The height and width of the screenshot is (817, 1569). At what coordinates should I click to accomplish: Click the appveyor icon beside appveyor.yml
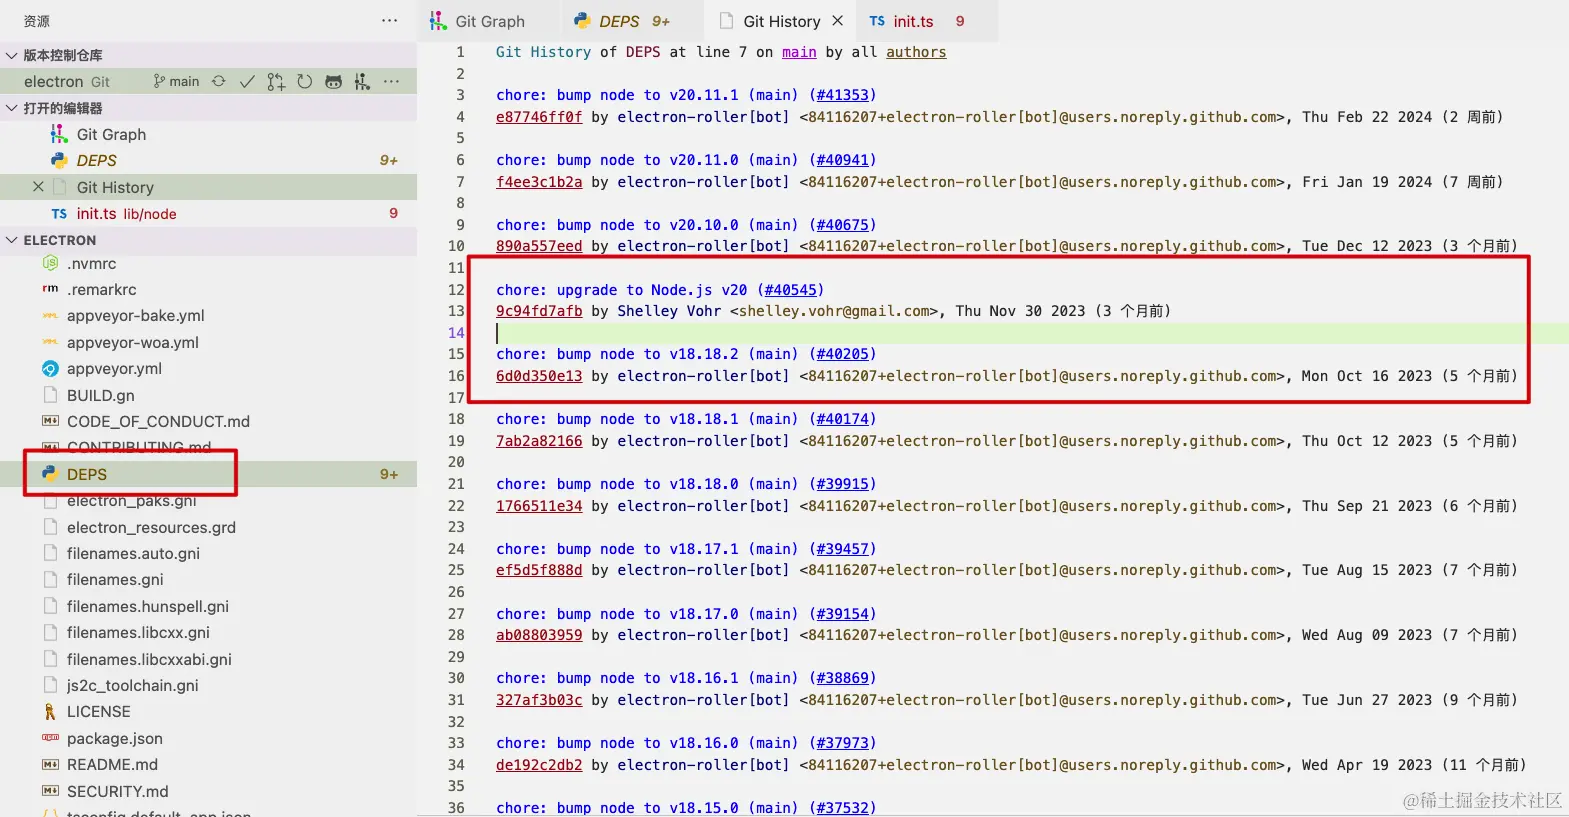click(x=50, y=369)
